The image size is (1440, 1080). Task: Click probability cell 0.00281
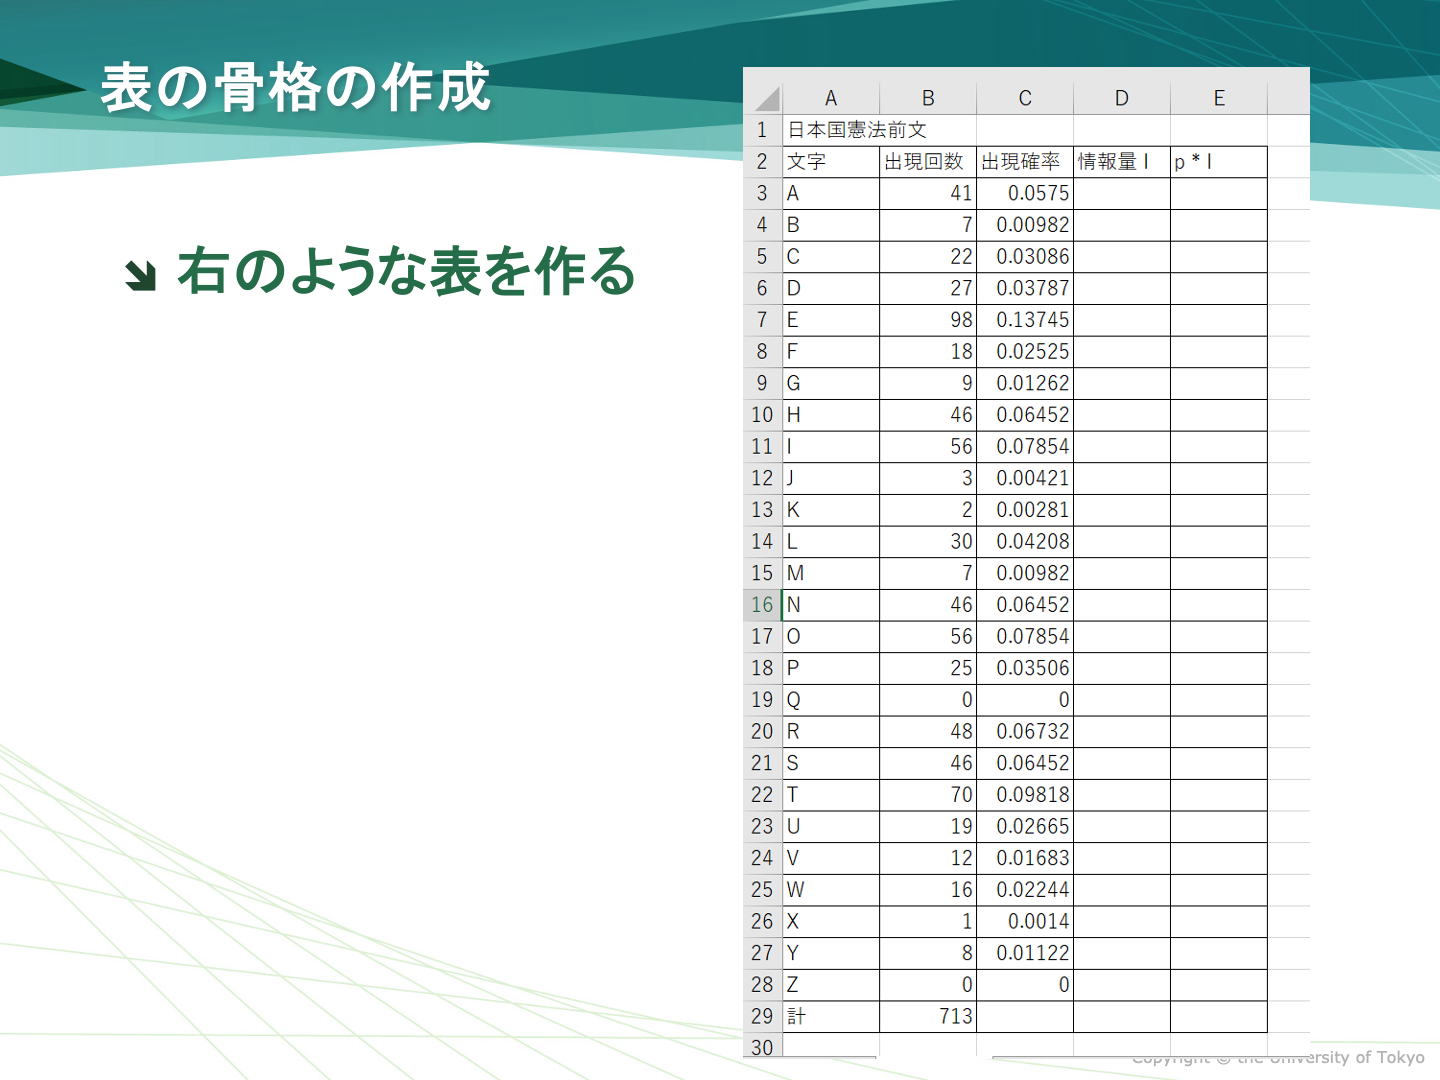[x=1025, y=510]
